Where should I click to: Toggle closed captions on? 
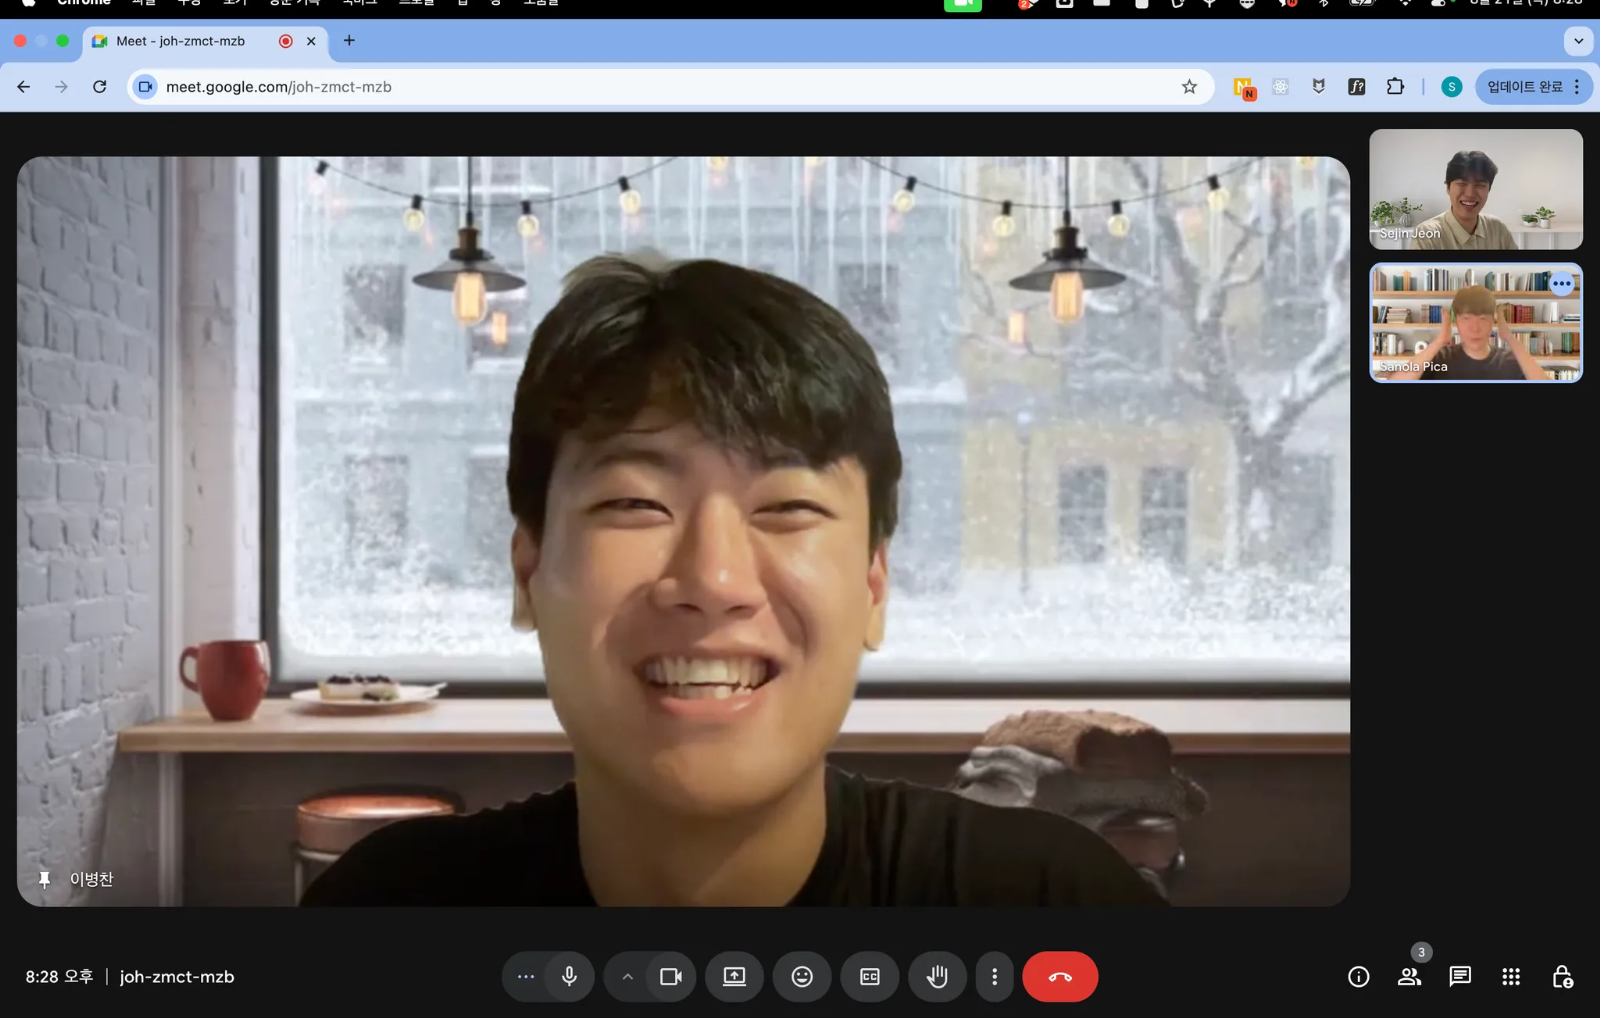pyautogui.click(x=869, y=976)
